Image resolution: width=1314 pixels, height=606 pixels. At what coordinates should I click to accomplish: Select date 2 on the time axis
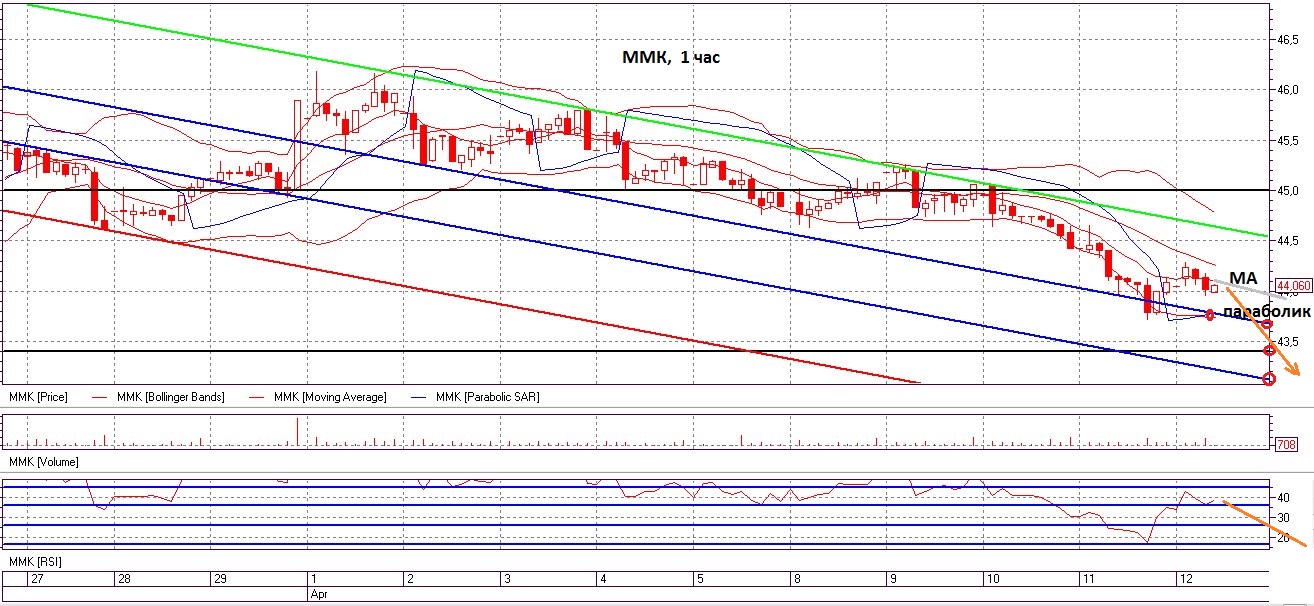[410, 579]
